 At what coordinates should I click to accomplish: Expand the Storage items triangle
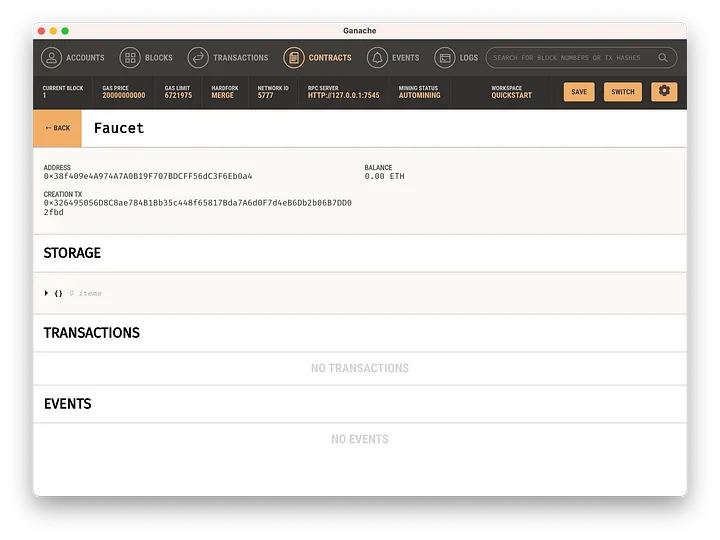click(46, 293)
